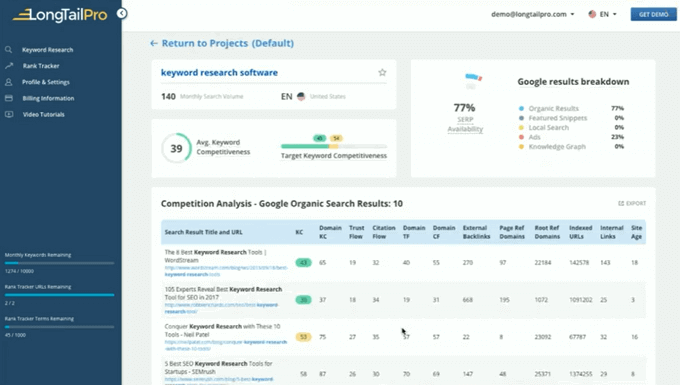Image resolution: width=680 pixels, height=385 pixels.
Task: Click the GET DEMO button
Action: [x=654, y=14]
